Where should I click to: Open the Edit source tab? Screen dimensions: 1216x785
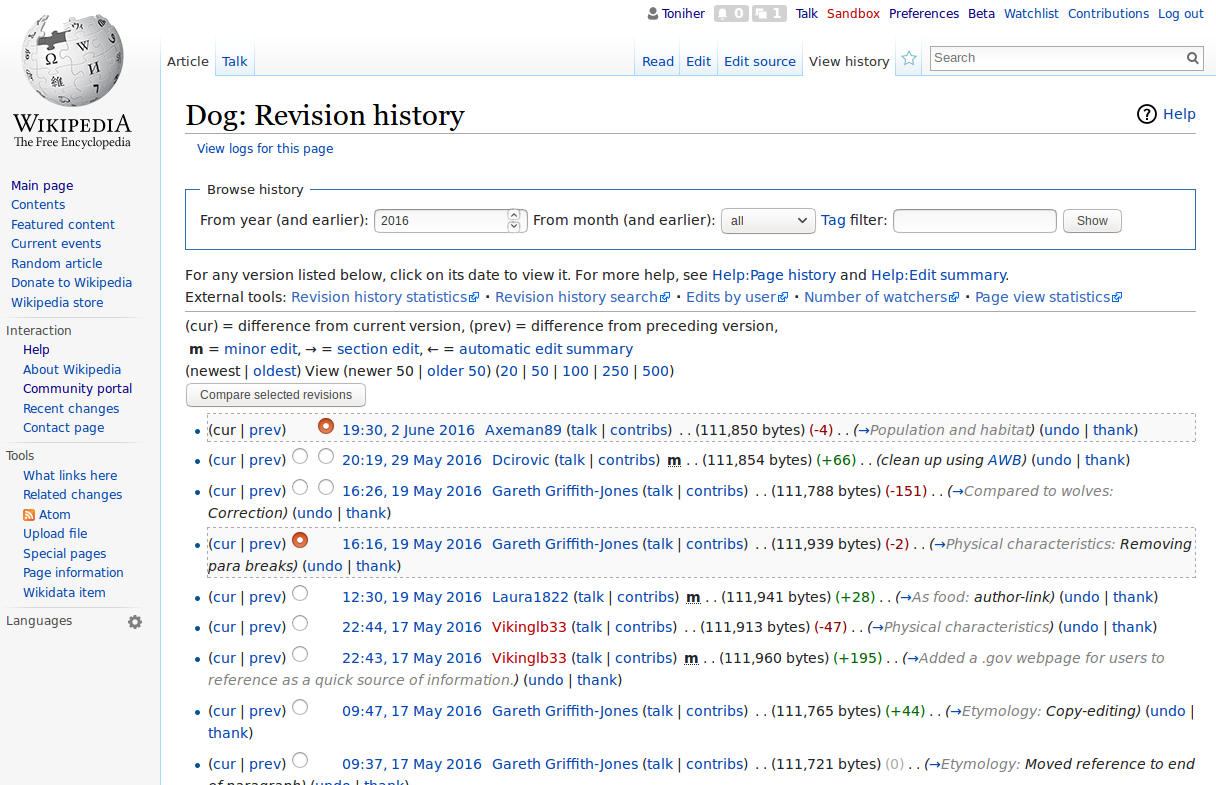point(760,61)
